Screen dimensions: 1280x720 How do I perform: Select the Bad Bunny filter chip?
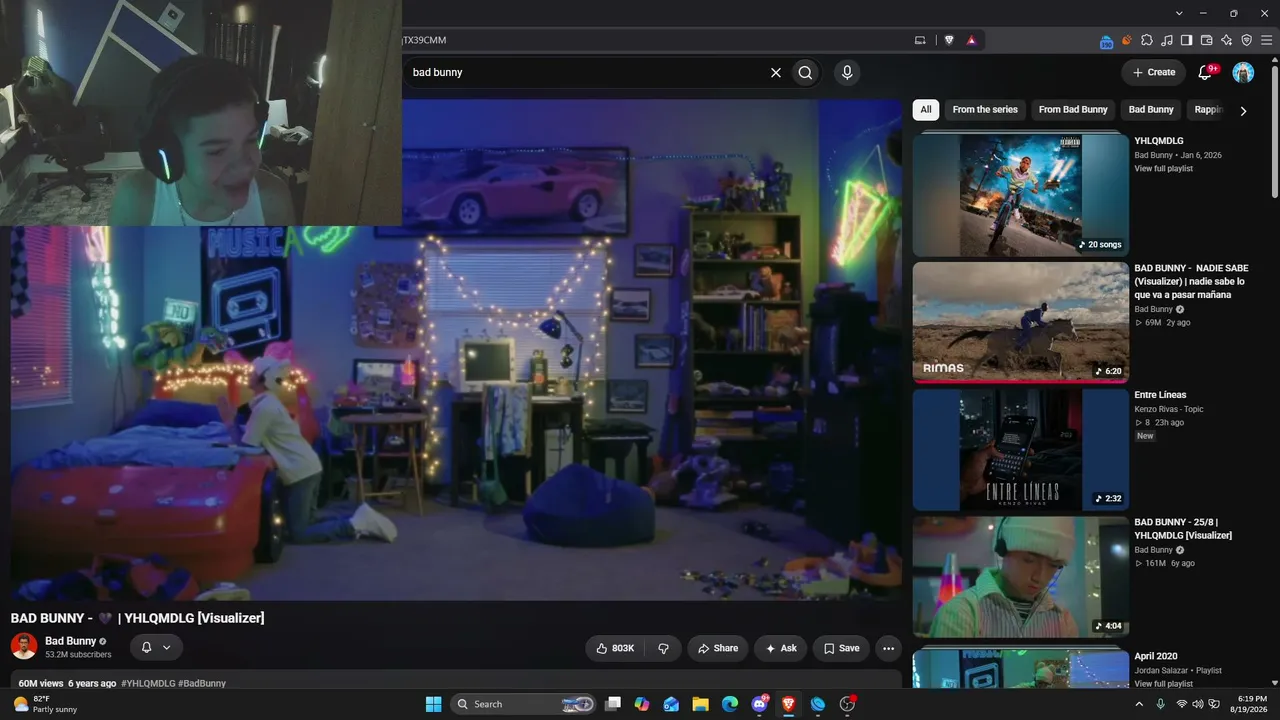pyautogui.click(x=1151, y=110)
